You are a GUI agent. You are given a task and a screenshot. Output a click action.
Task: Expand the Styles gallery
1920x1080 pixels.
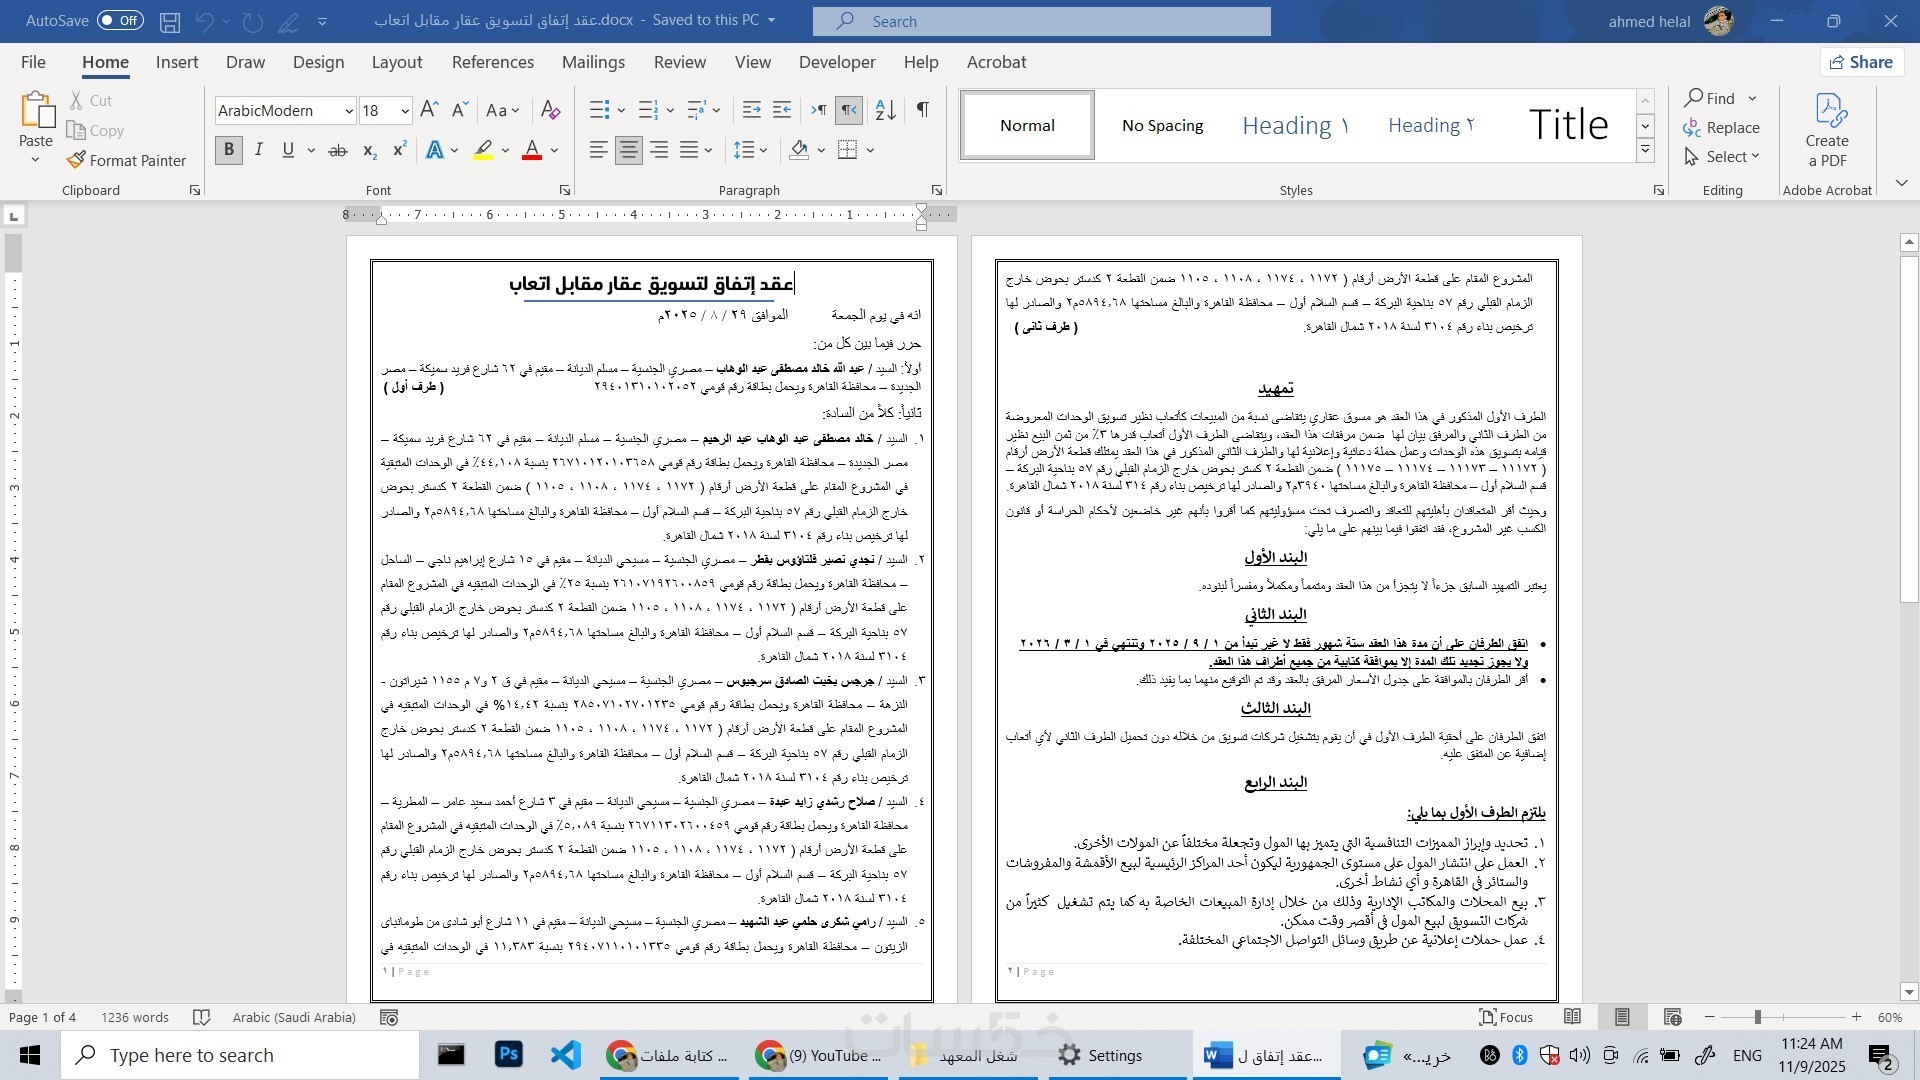pos(1645,151)
